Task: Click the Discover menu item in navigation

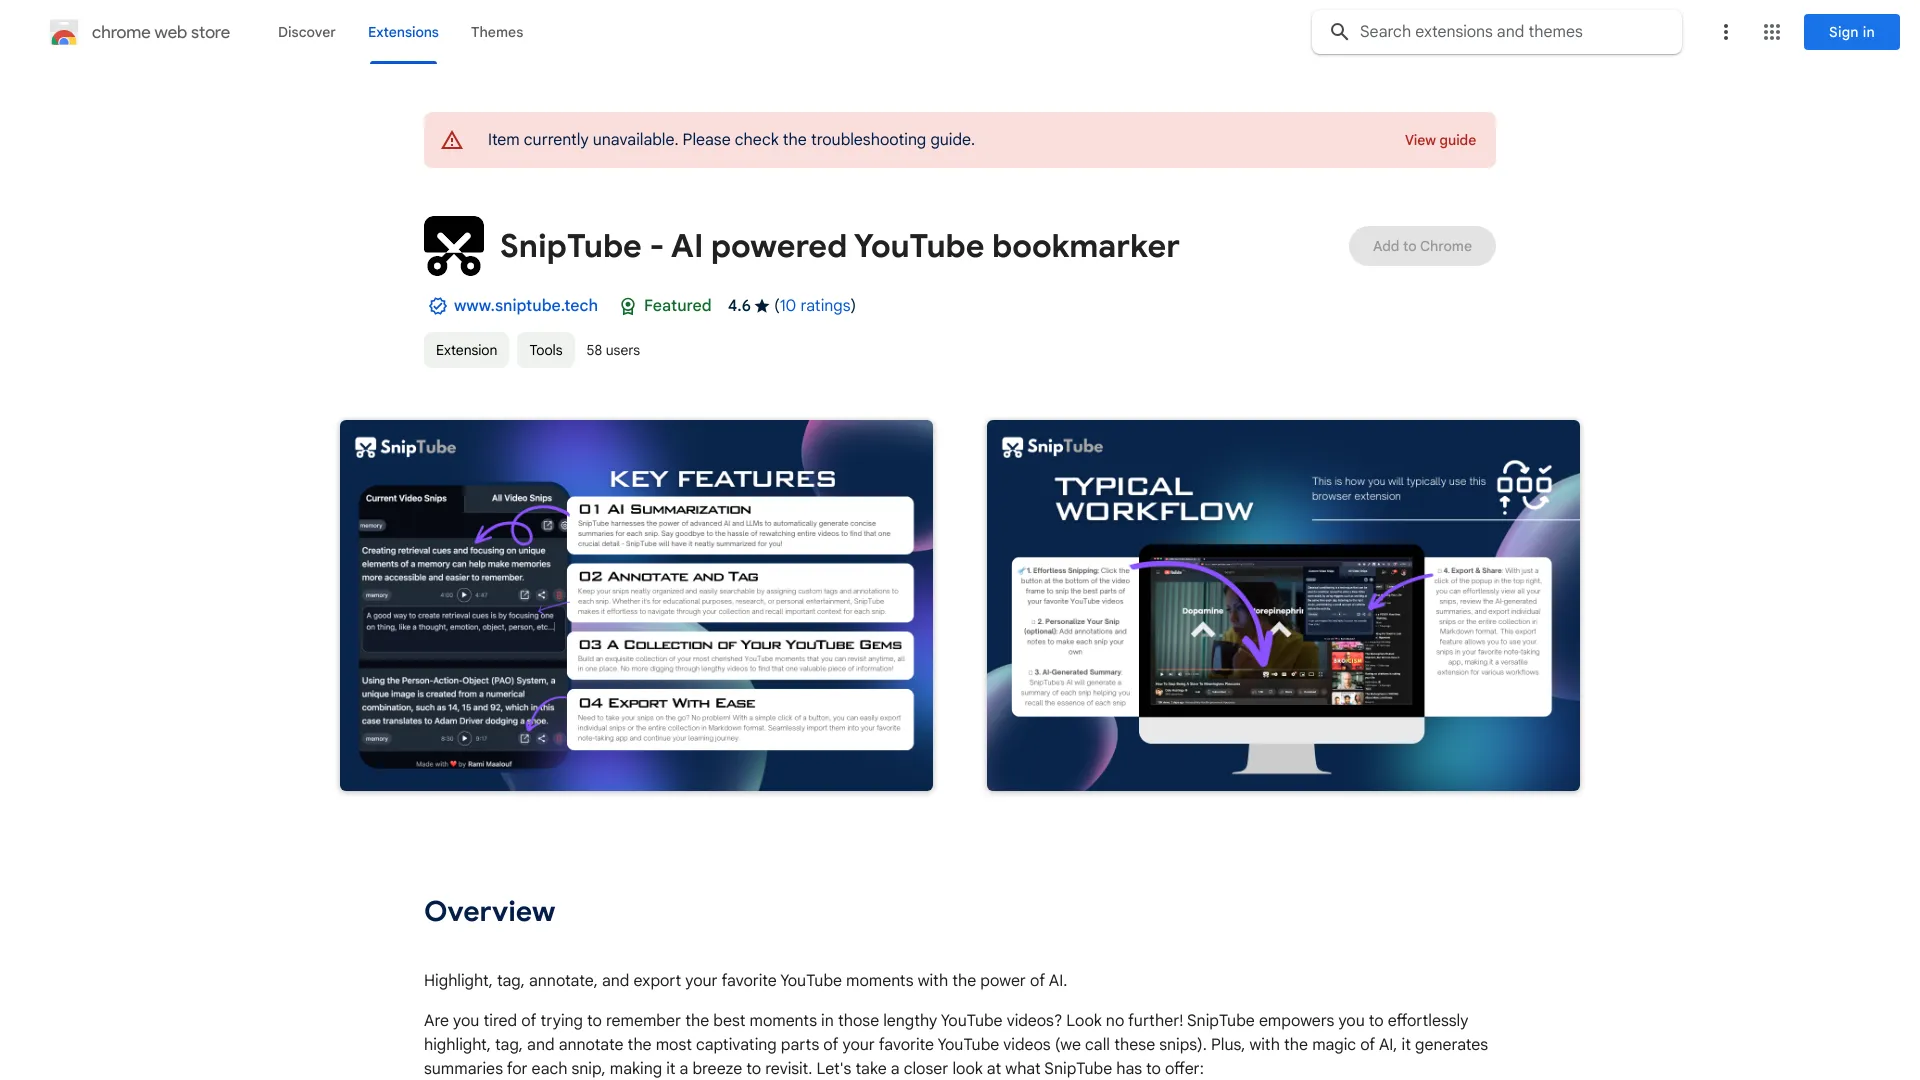Action: [x=306, y=30]
